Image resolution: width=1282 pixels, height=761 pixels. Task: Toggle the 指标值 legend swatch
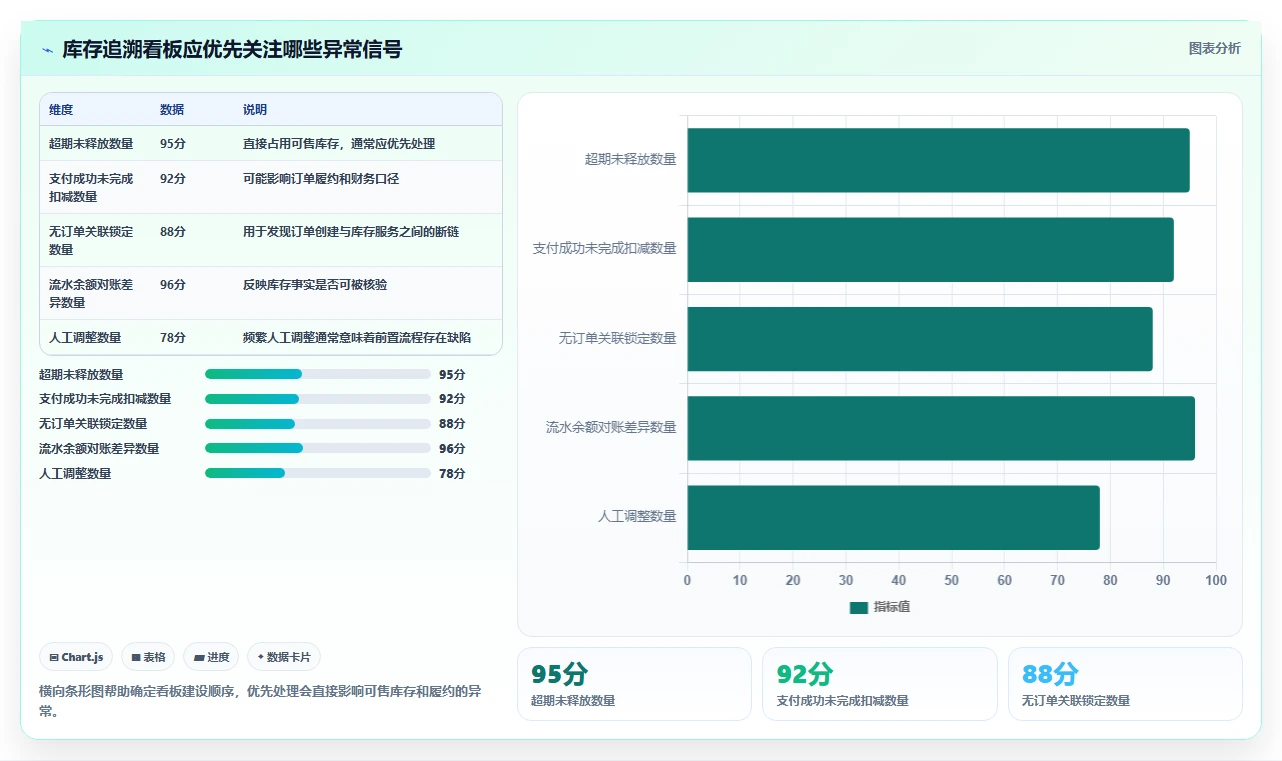point(859,607)
